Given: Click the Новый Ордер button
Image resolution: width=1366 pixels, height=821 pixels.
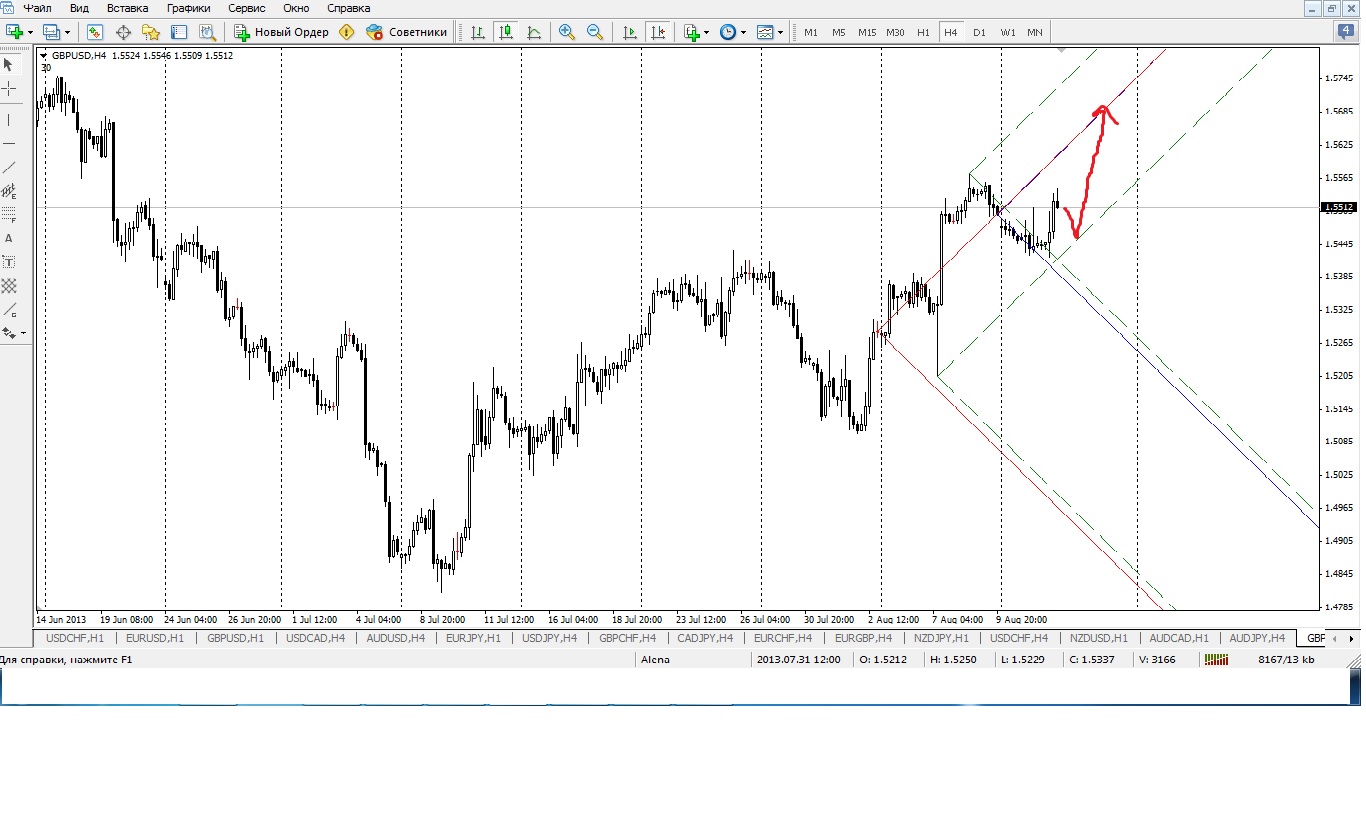Looking at the screenshot, I should point(281,32).
